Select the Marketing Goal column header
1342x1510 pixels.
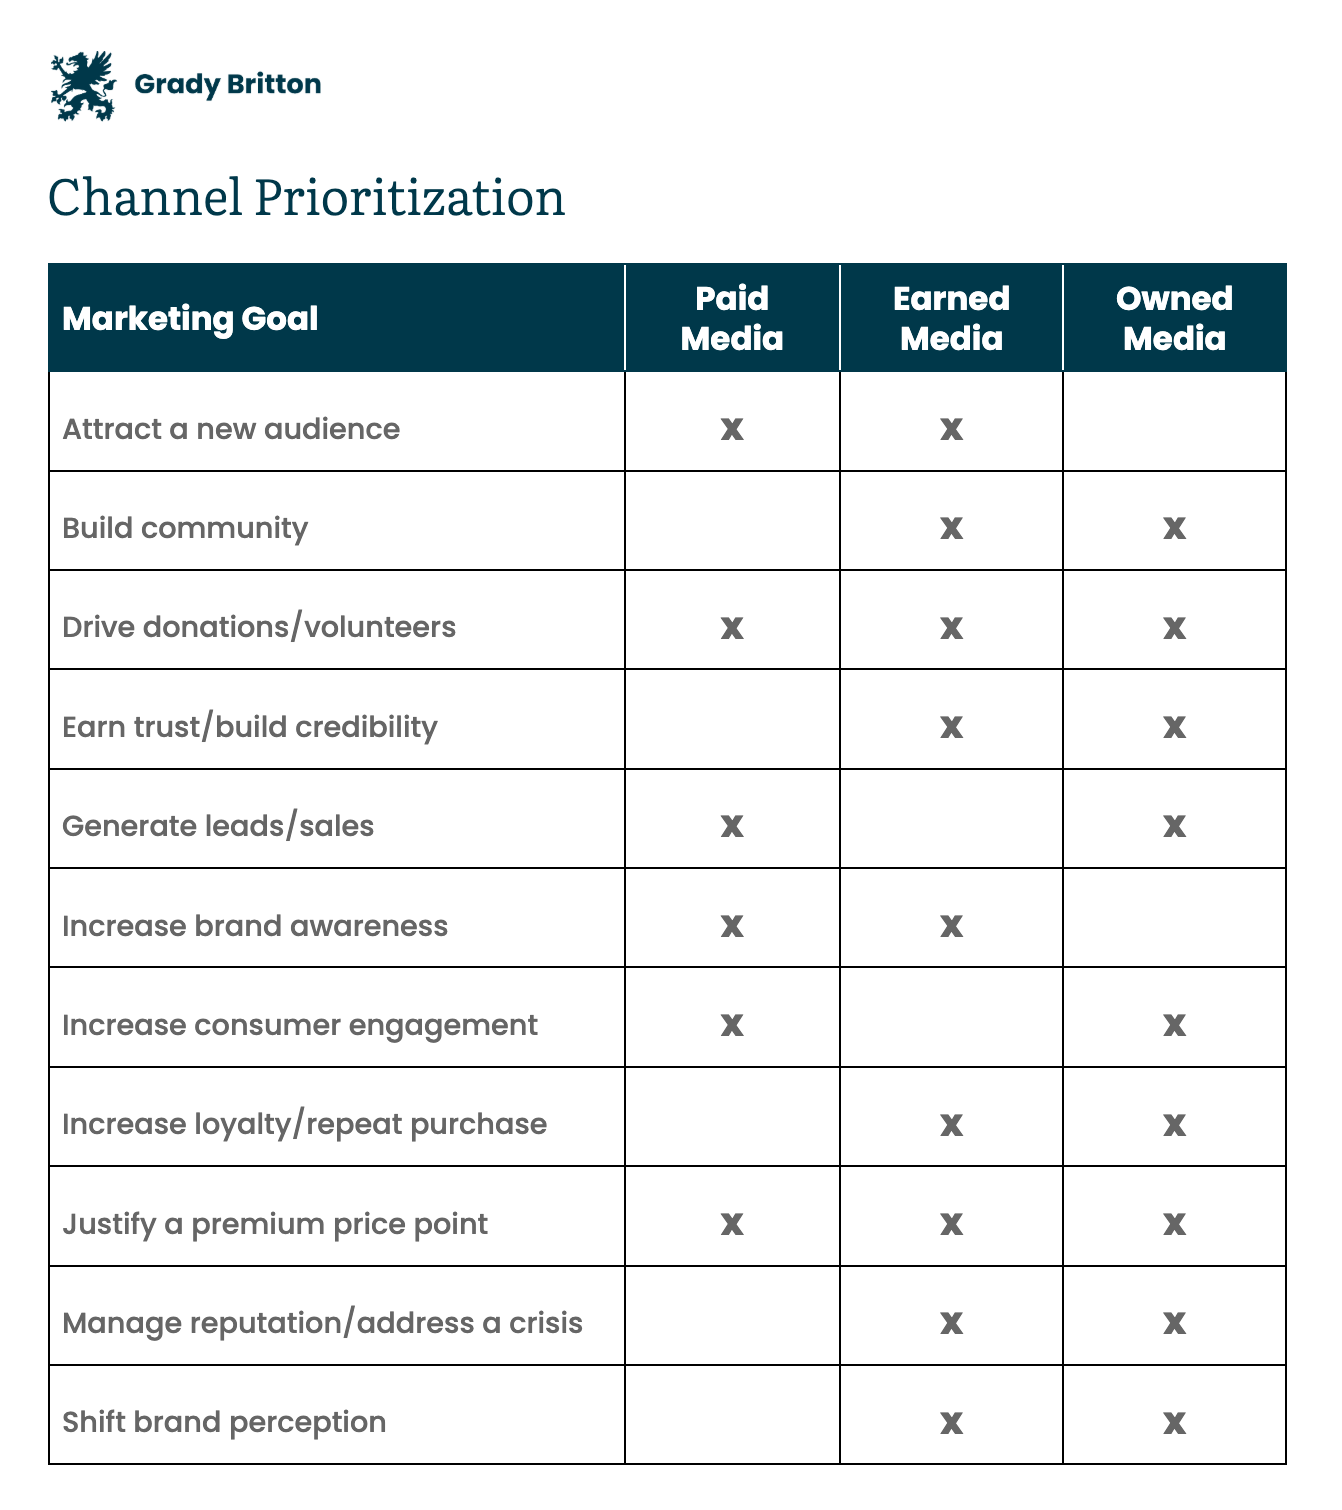coord(190,319)
